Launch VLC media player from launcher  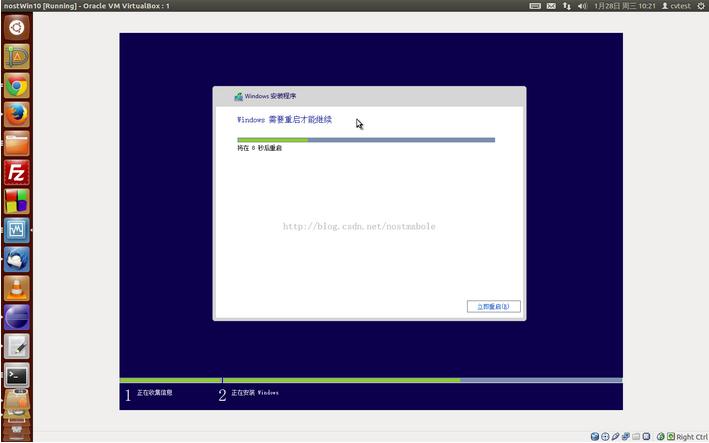pos(17,288)
